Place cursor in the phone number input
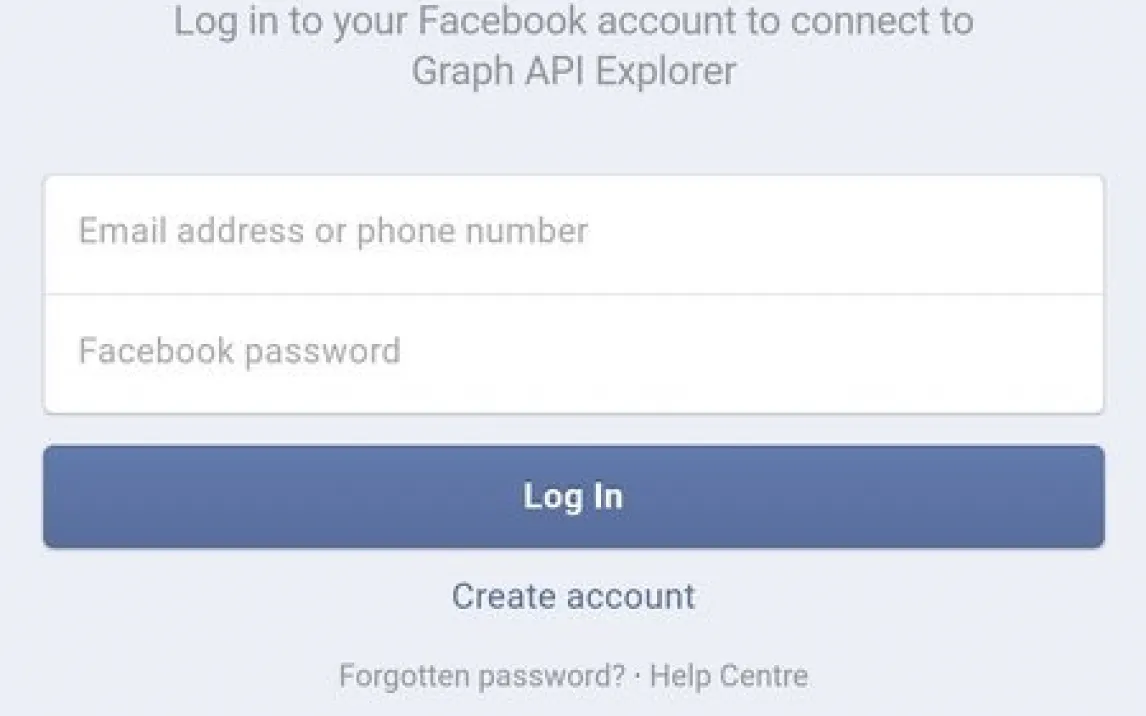The height and width of the screenshot is (716, 1146). point(574,235)
